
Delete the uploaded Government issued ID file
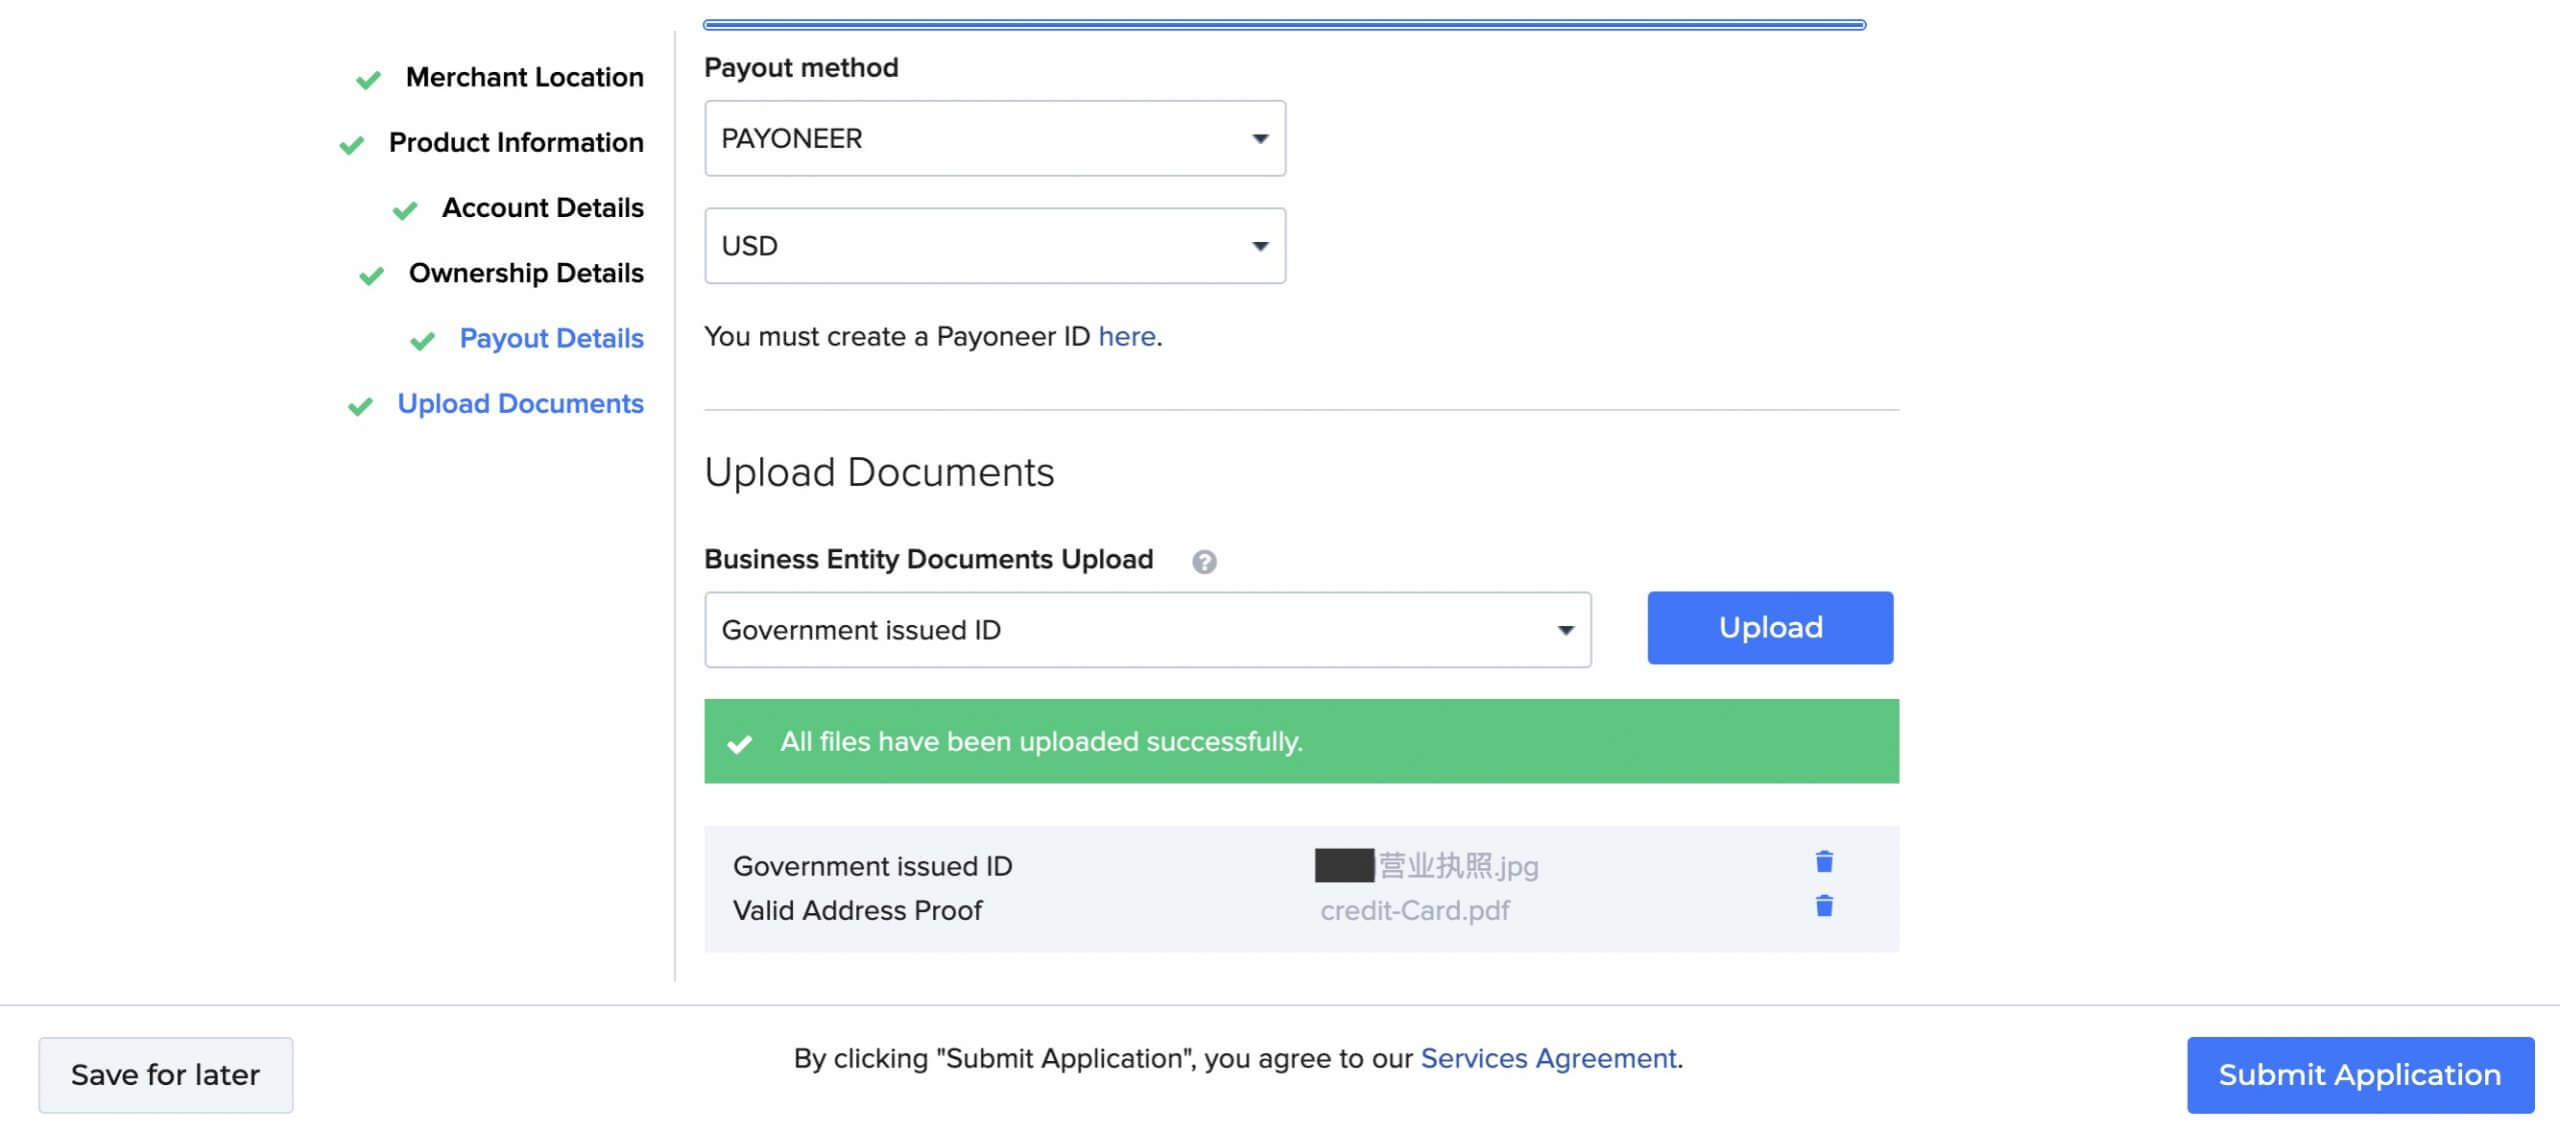[1824, 862]
